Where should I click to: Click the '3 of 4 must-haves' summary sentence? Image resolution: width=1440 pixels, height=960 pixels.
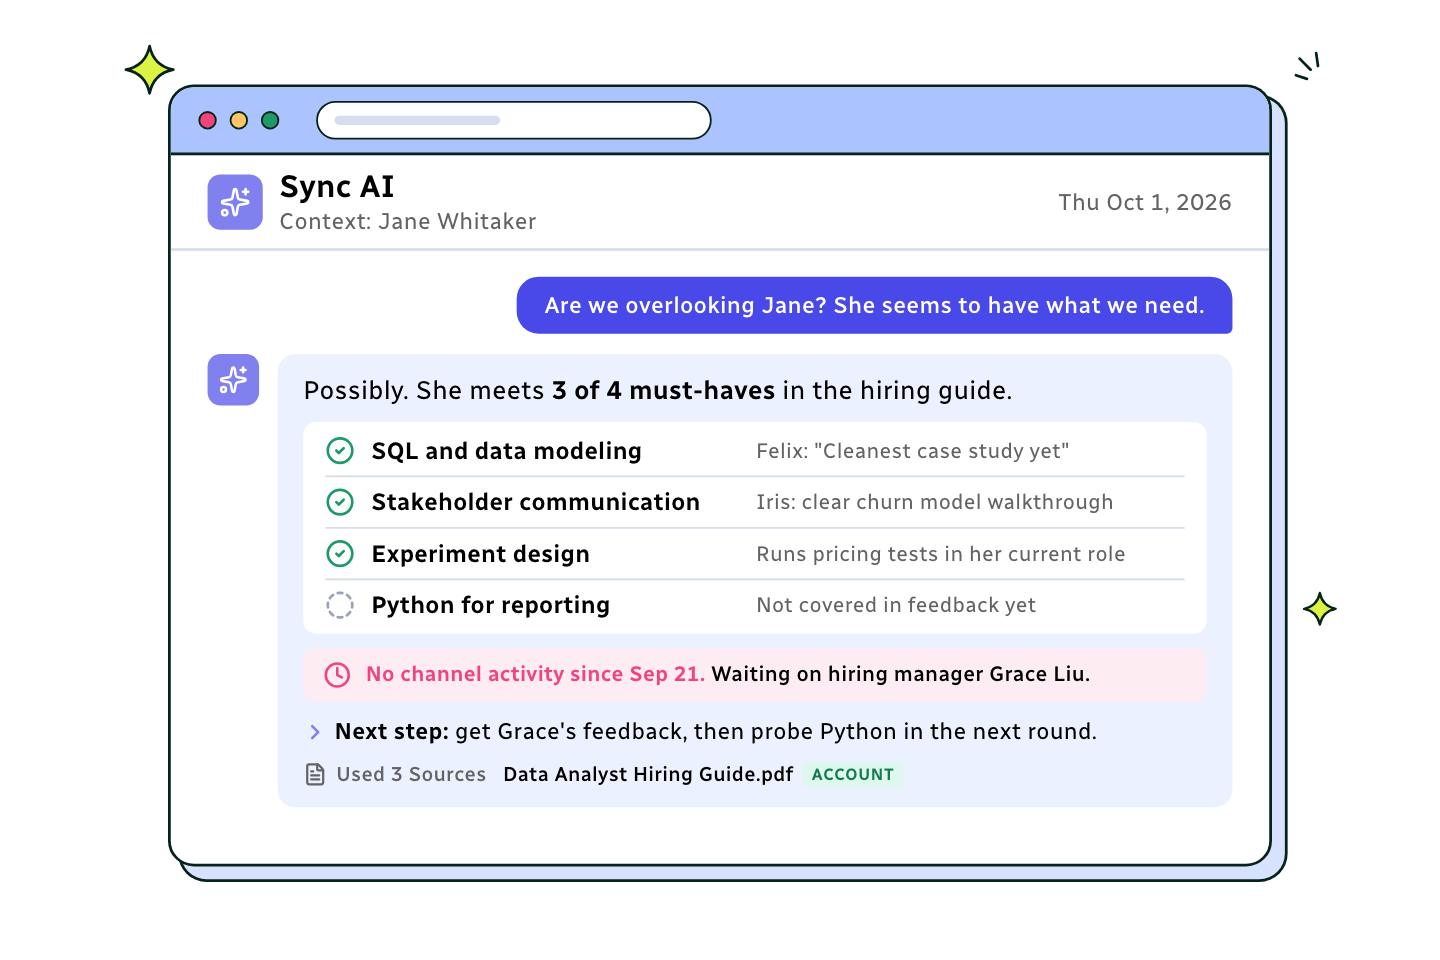[x=658, y=390]
